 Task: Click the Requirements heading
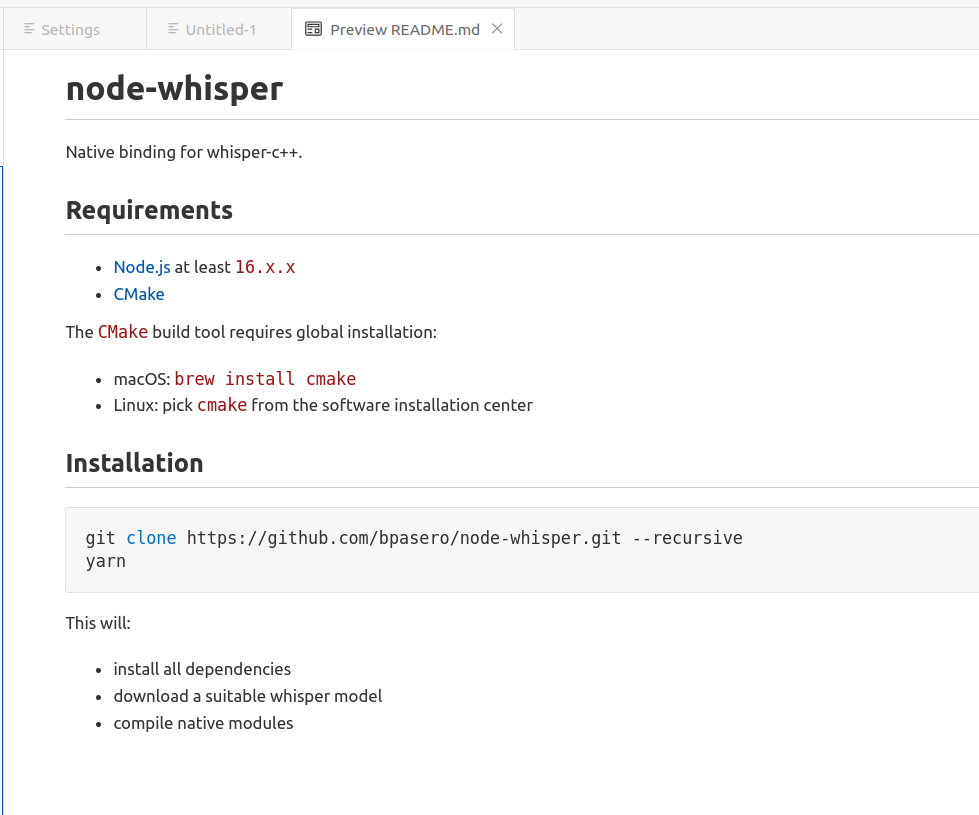[x=149, y=210]
